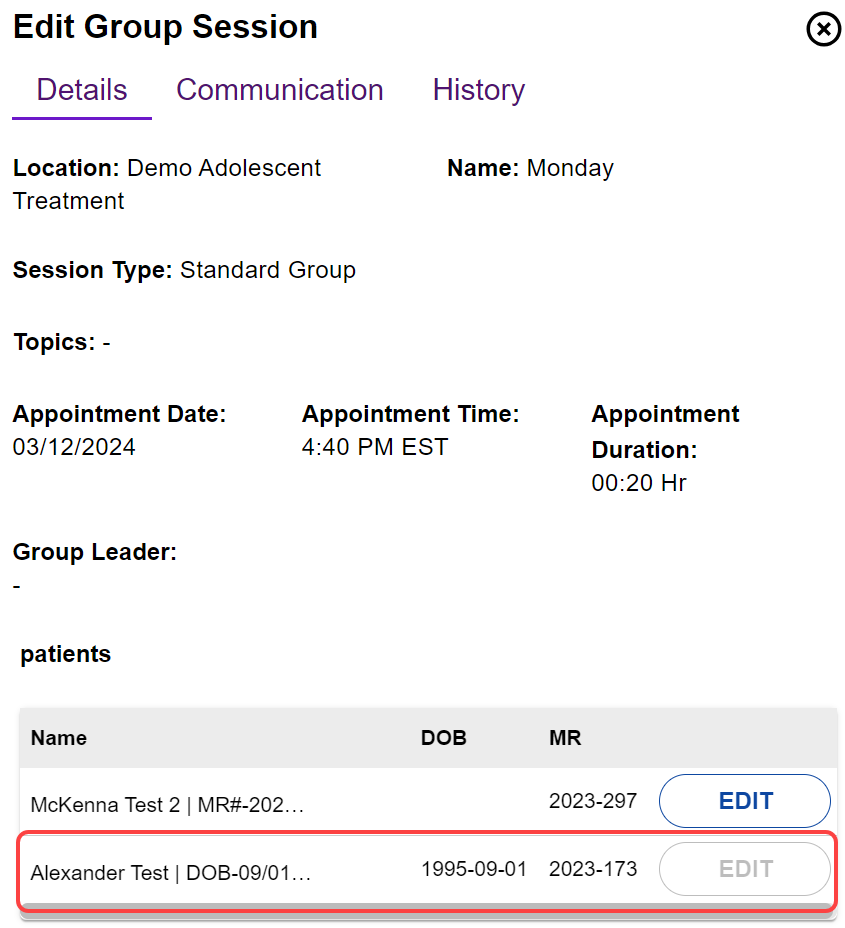
Task: Click MR number 2023-173
Action: pos(593,869)
